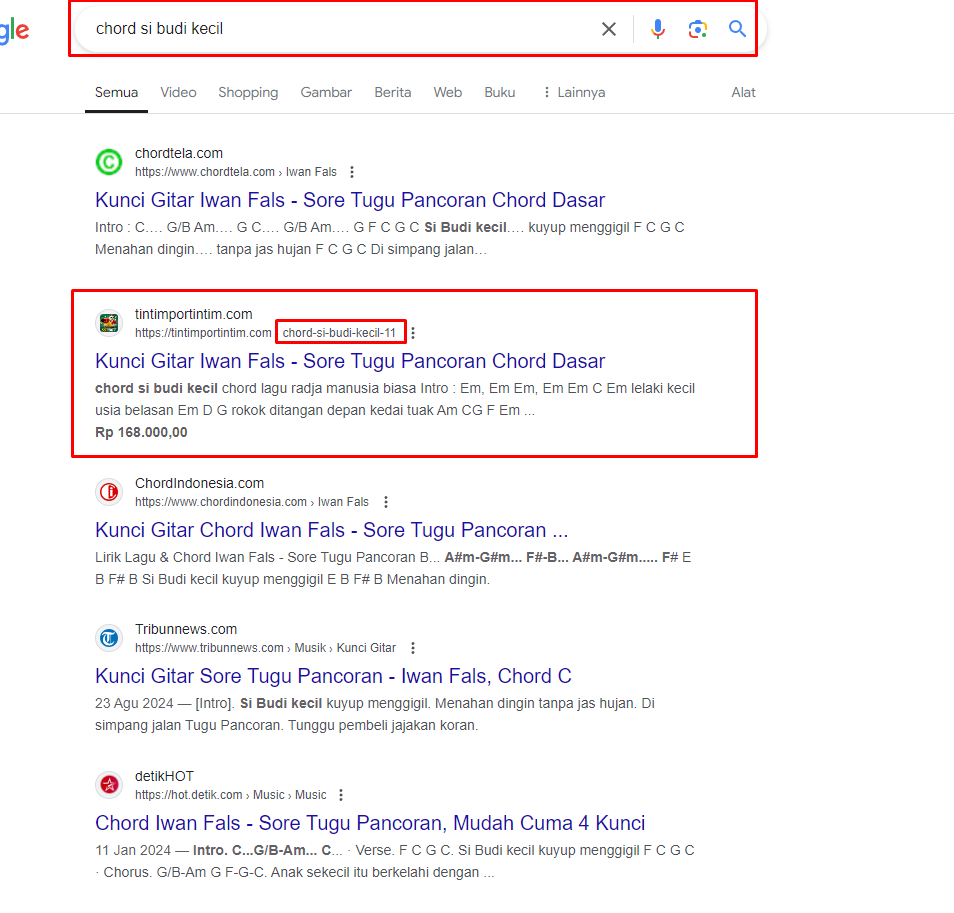This screenshot has height=913, width=954.
Task: Open ChordIndonesia.com red favicon
Action: (109, 491)
